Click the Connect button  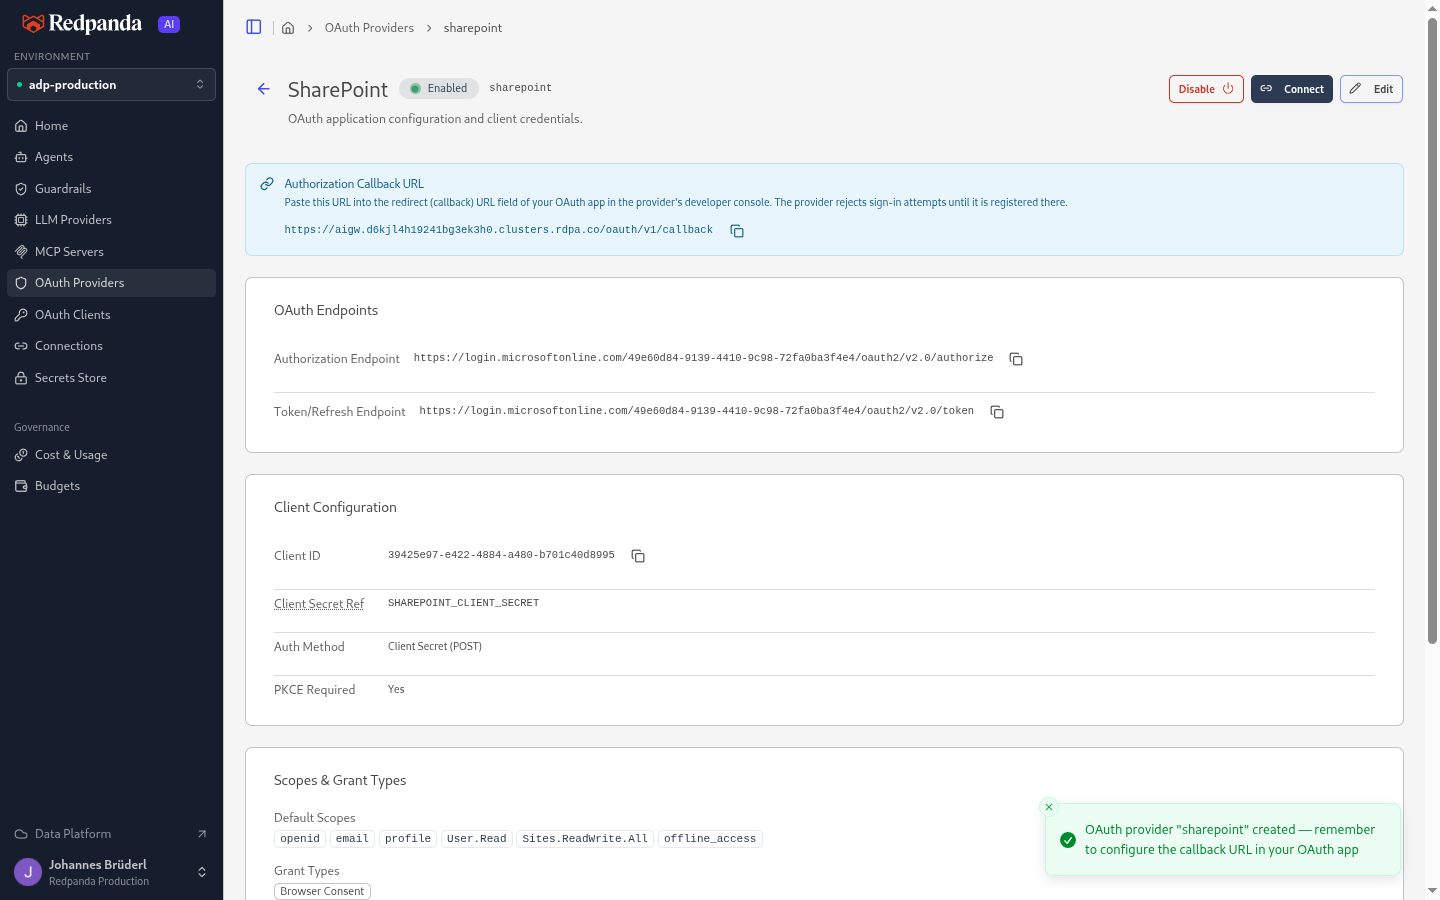click(x=1291, y=89)
